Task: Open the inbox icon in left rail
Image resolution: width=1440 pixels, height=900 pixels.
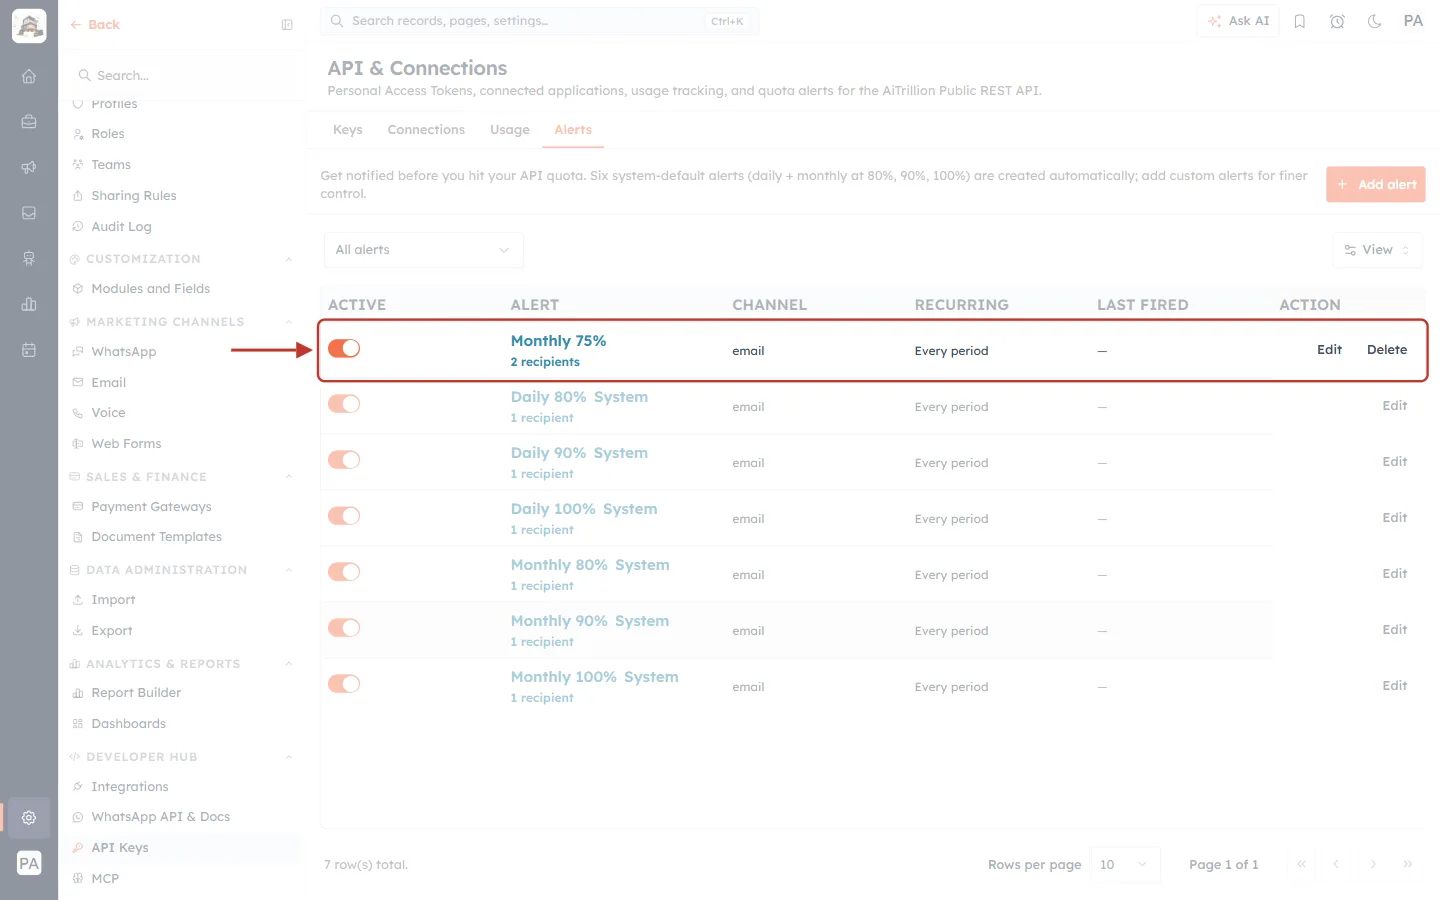Action: click(x=29, y=213)
